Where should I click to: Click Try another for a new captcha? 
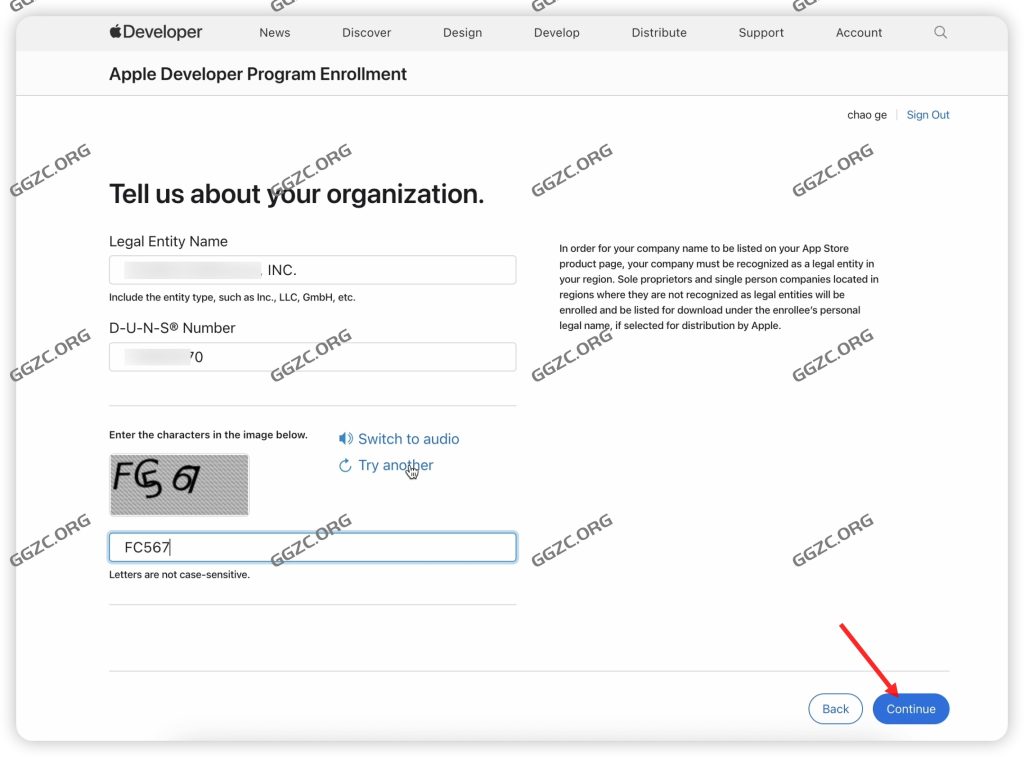(x=394, y=465)
